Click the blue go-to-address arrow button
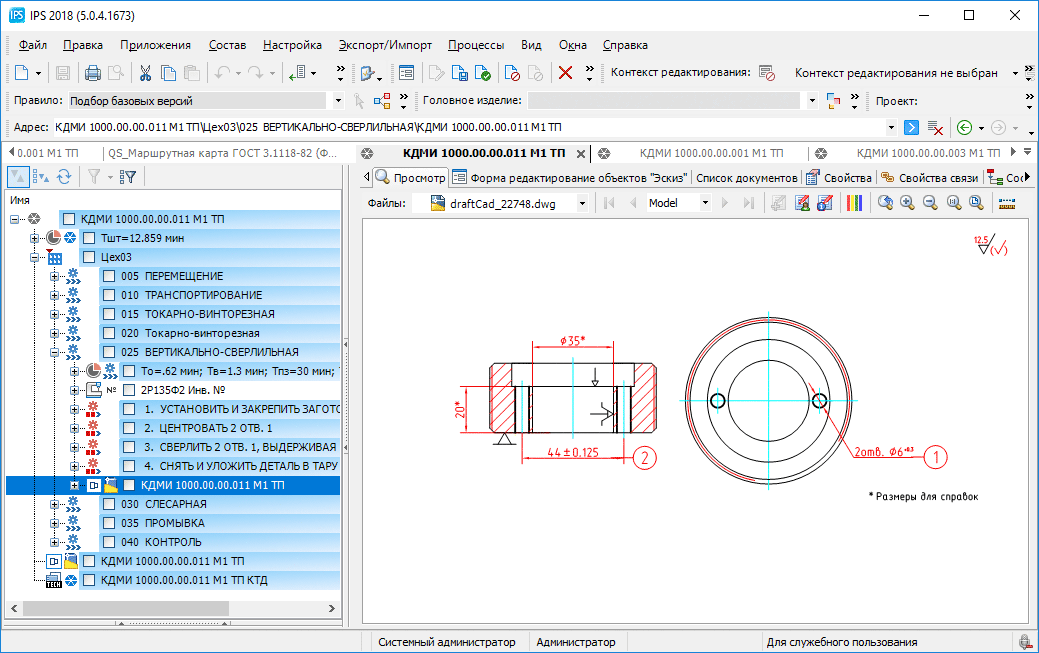Screen dimensions: 1039x653 (x=911, y=128)
